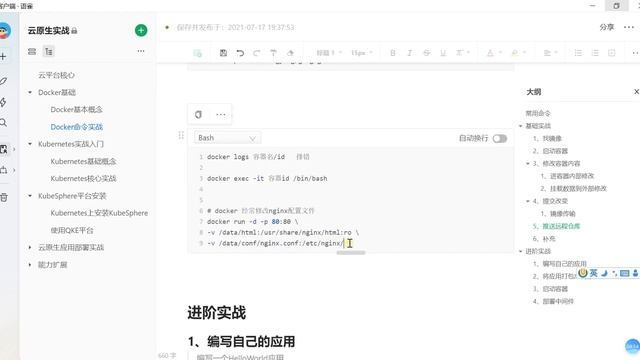
Task: Open the Bash language dropdown
Action: (227, 138)
